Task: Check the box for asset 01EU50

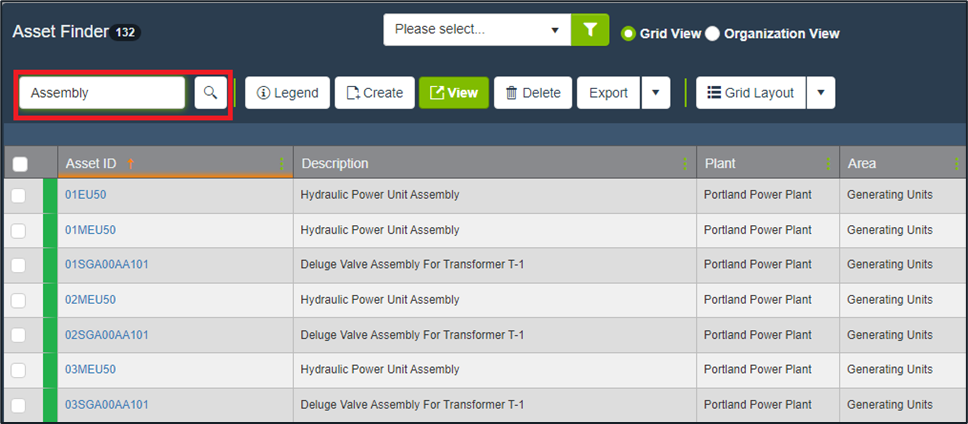Action: 19,196
